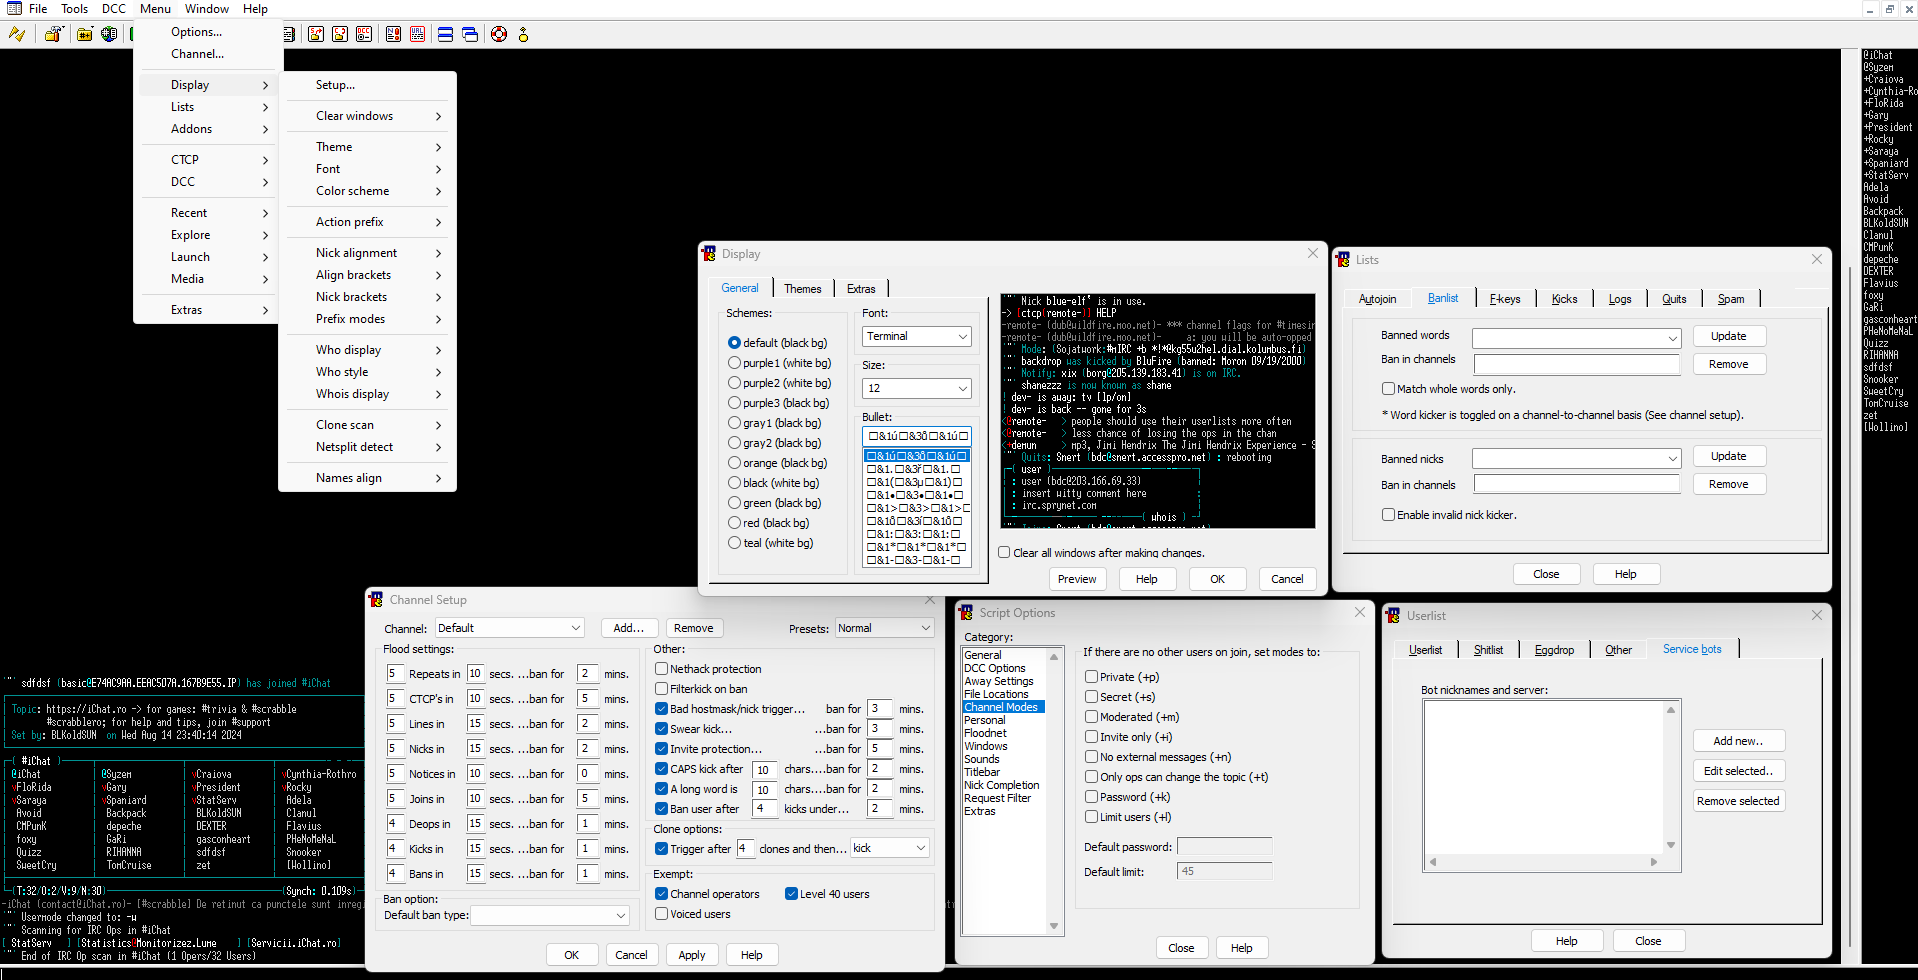Toggle Invite only (+i) checkbox
Image resolution: width=1918 pixels, height=980 pixels.
pos(1129,737)
